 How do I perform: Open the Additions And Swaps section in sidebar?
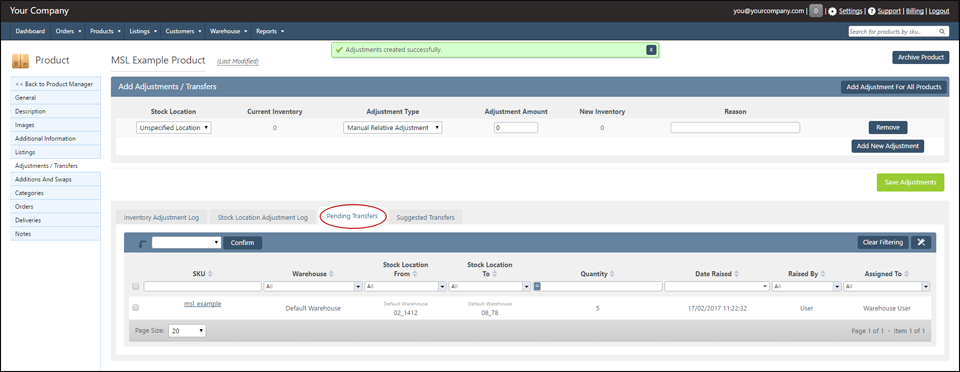[x=55, y=179]
